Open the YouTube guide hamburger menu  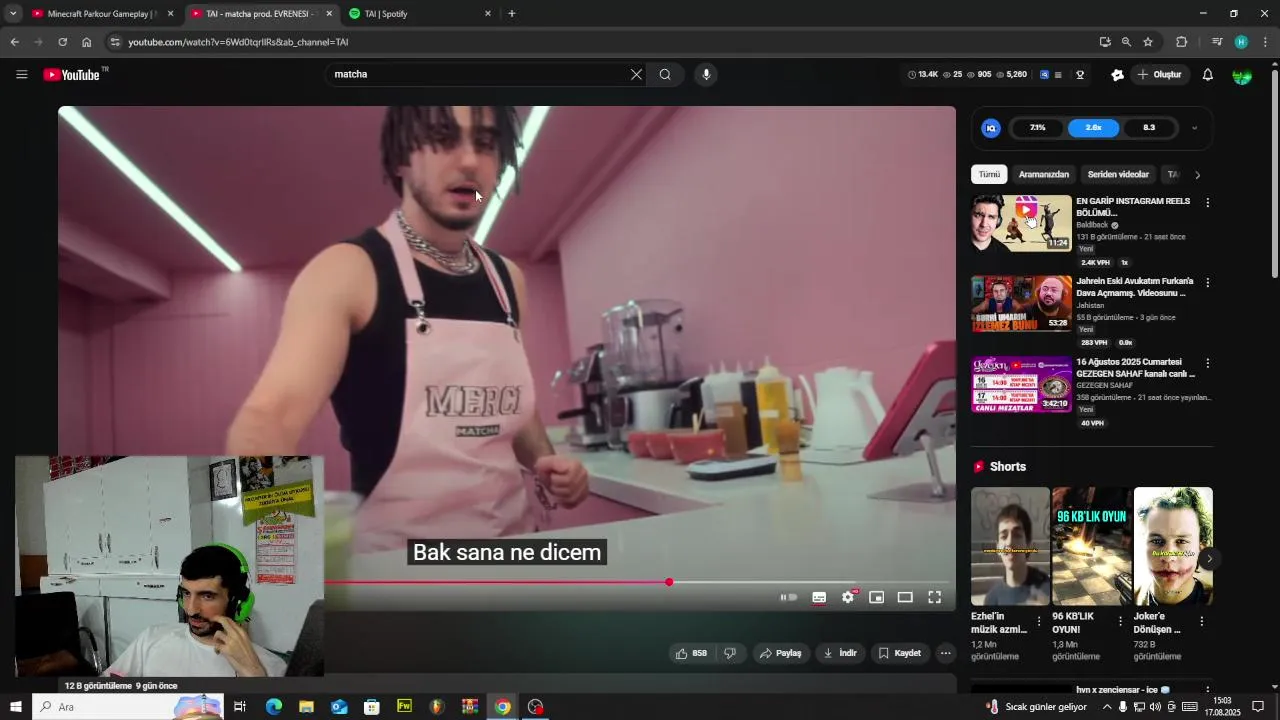pos(21,74)
